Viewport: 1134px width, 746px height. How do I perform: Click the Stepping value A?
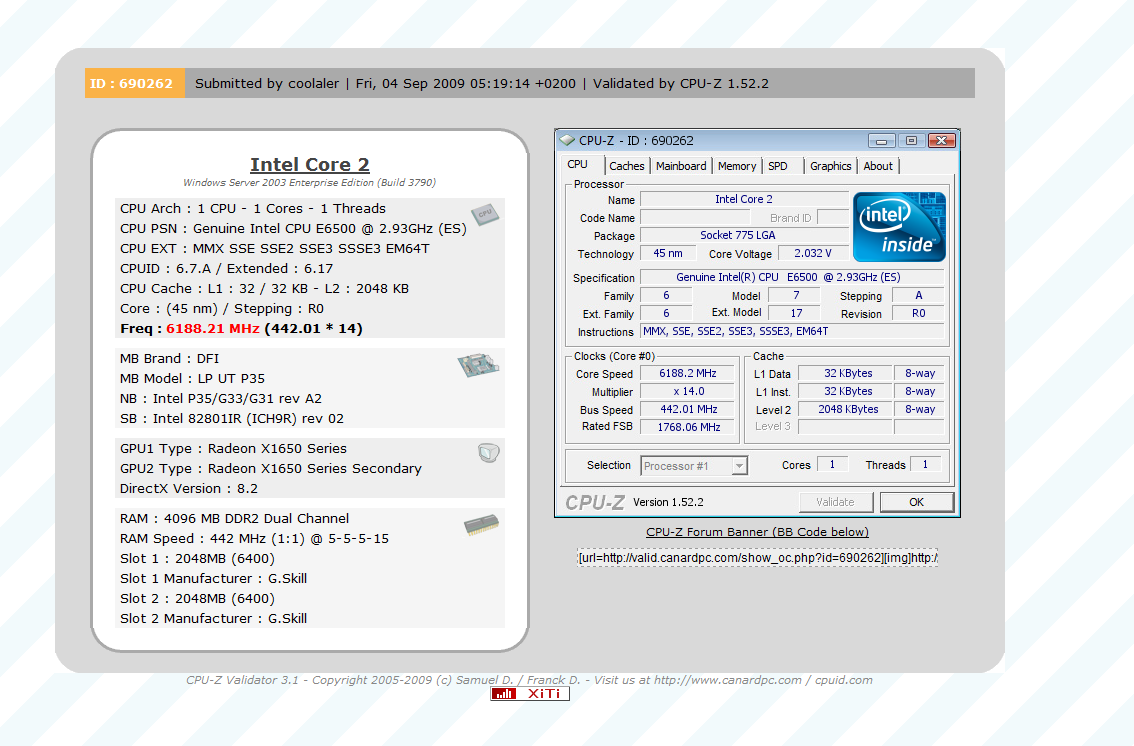coord(918,296)
